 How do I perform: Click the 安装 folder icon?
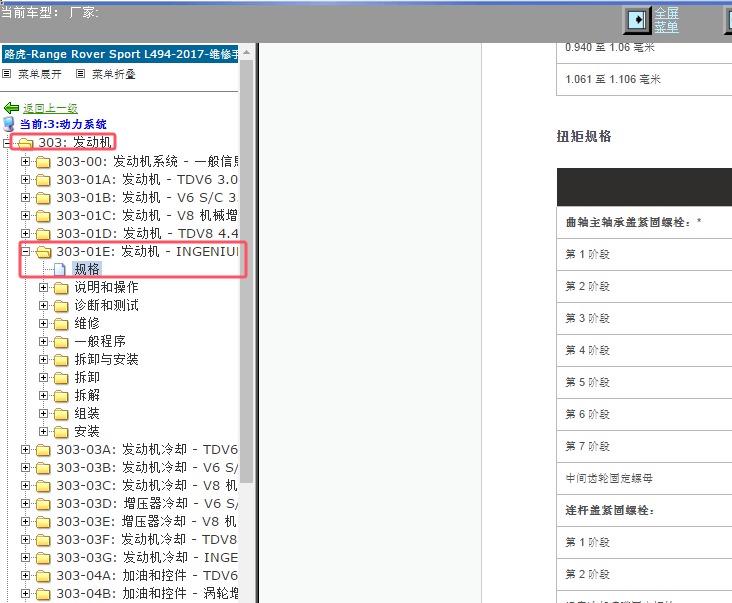pyautogui.click(x=61, y=432)
